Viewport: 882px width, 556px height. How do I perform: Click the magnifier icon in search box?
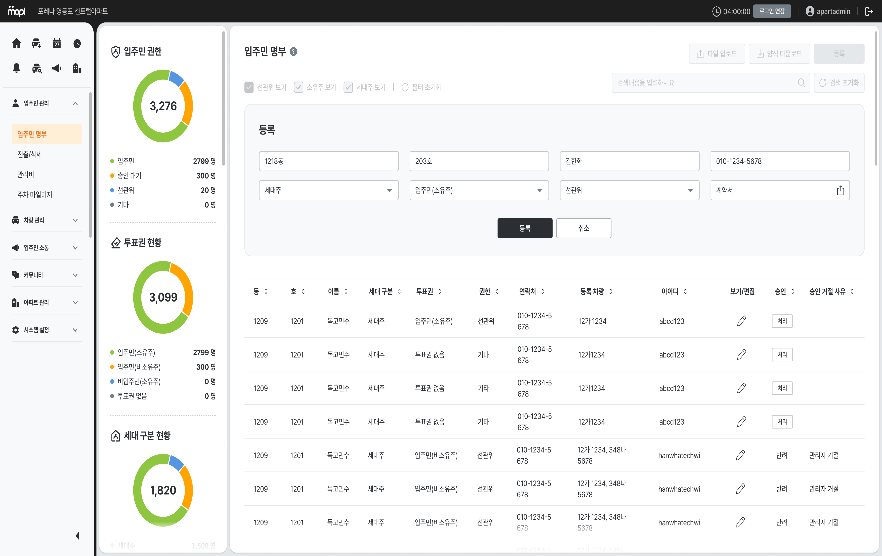801,83
